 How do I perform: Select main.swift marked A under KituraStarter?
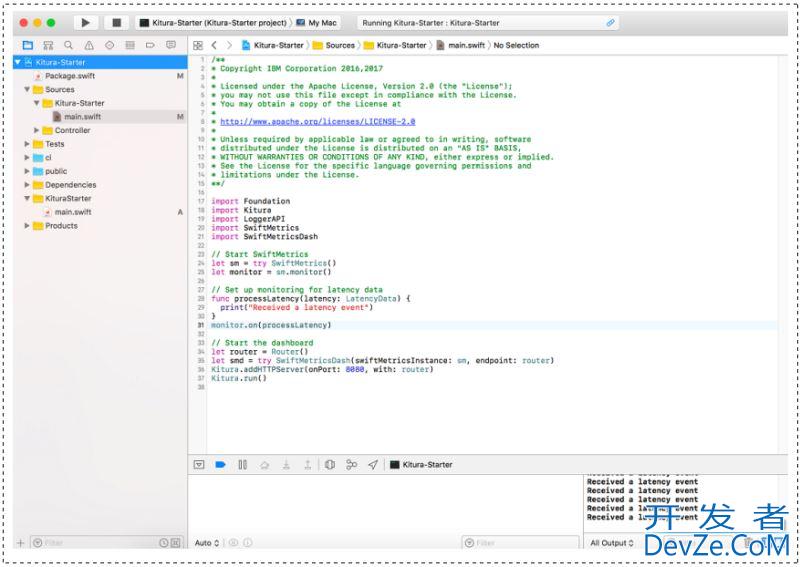tap(100, 212)
